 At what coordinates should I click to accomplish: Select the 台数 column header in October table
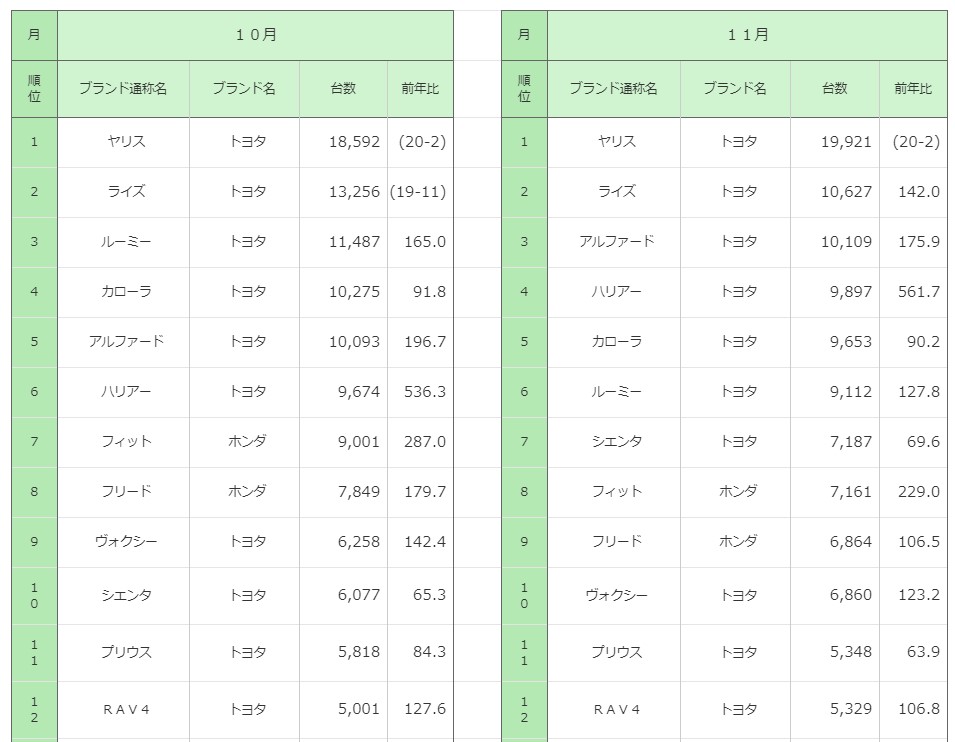coord(343,88)
